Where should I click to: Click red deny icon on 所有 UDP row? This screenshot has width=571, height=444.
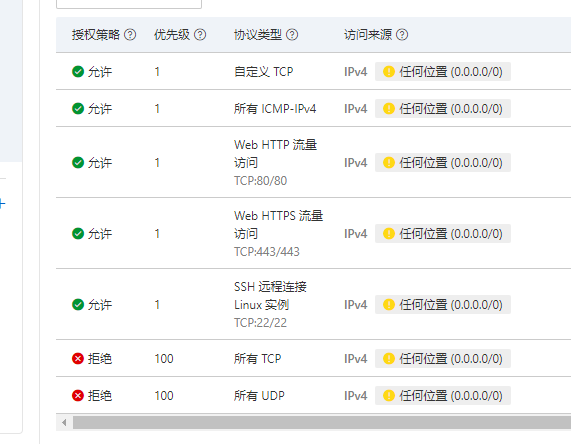click(x=78, y=395)
